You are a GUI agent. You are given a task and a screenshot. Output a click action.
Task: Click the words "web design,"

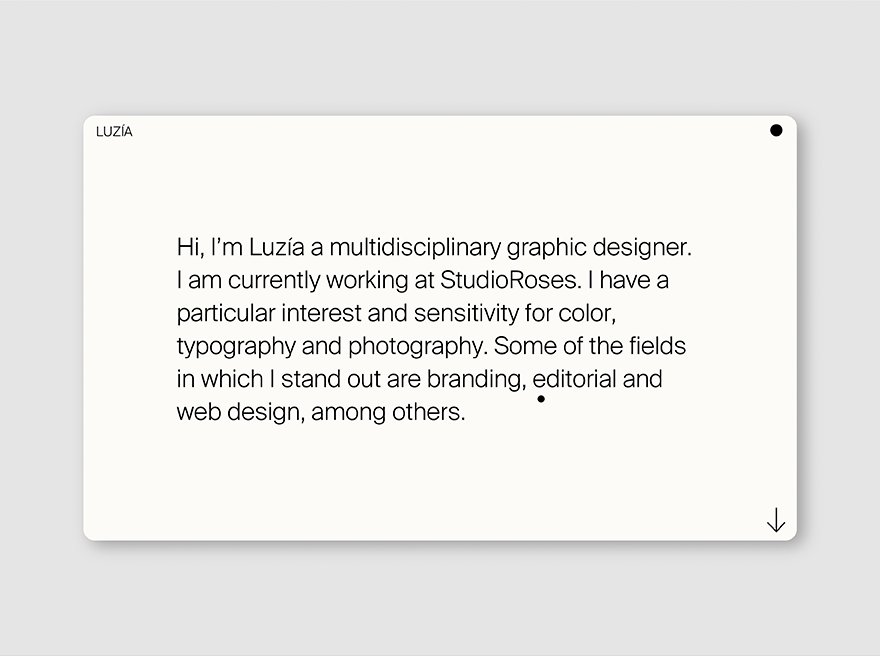[x=241, y=412]
